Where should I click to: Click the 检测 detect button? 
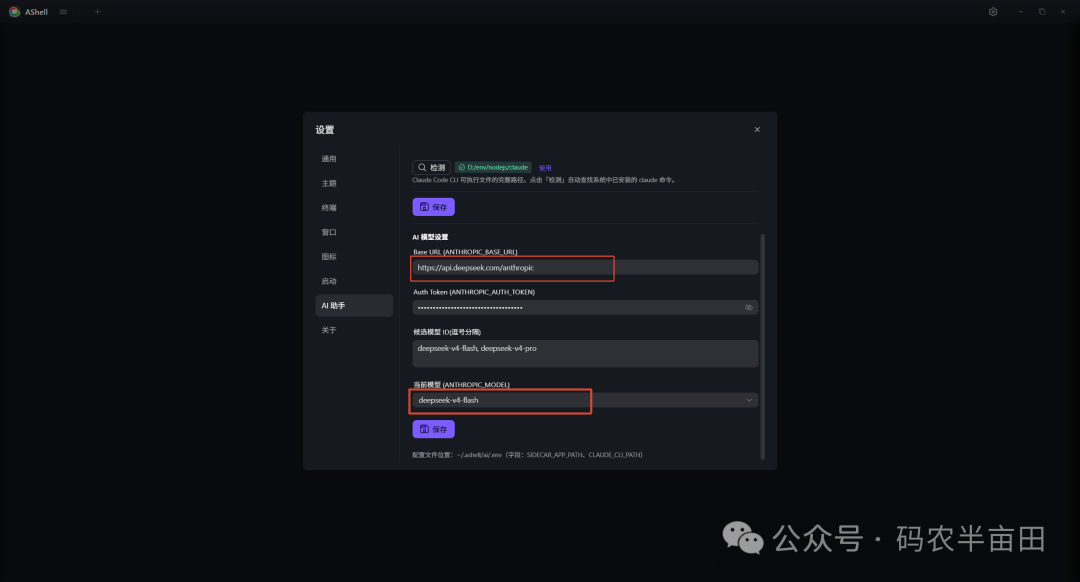pyautogui.click(x=431, y=167)
